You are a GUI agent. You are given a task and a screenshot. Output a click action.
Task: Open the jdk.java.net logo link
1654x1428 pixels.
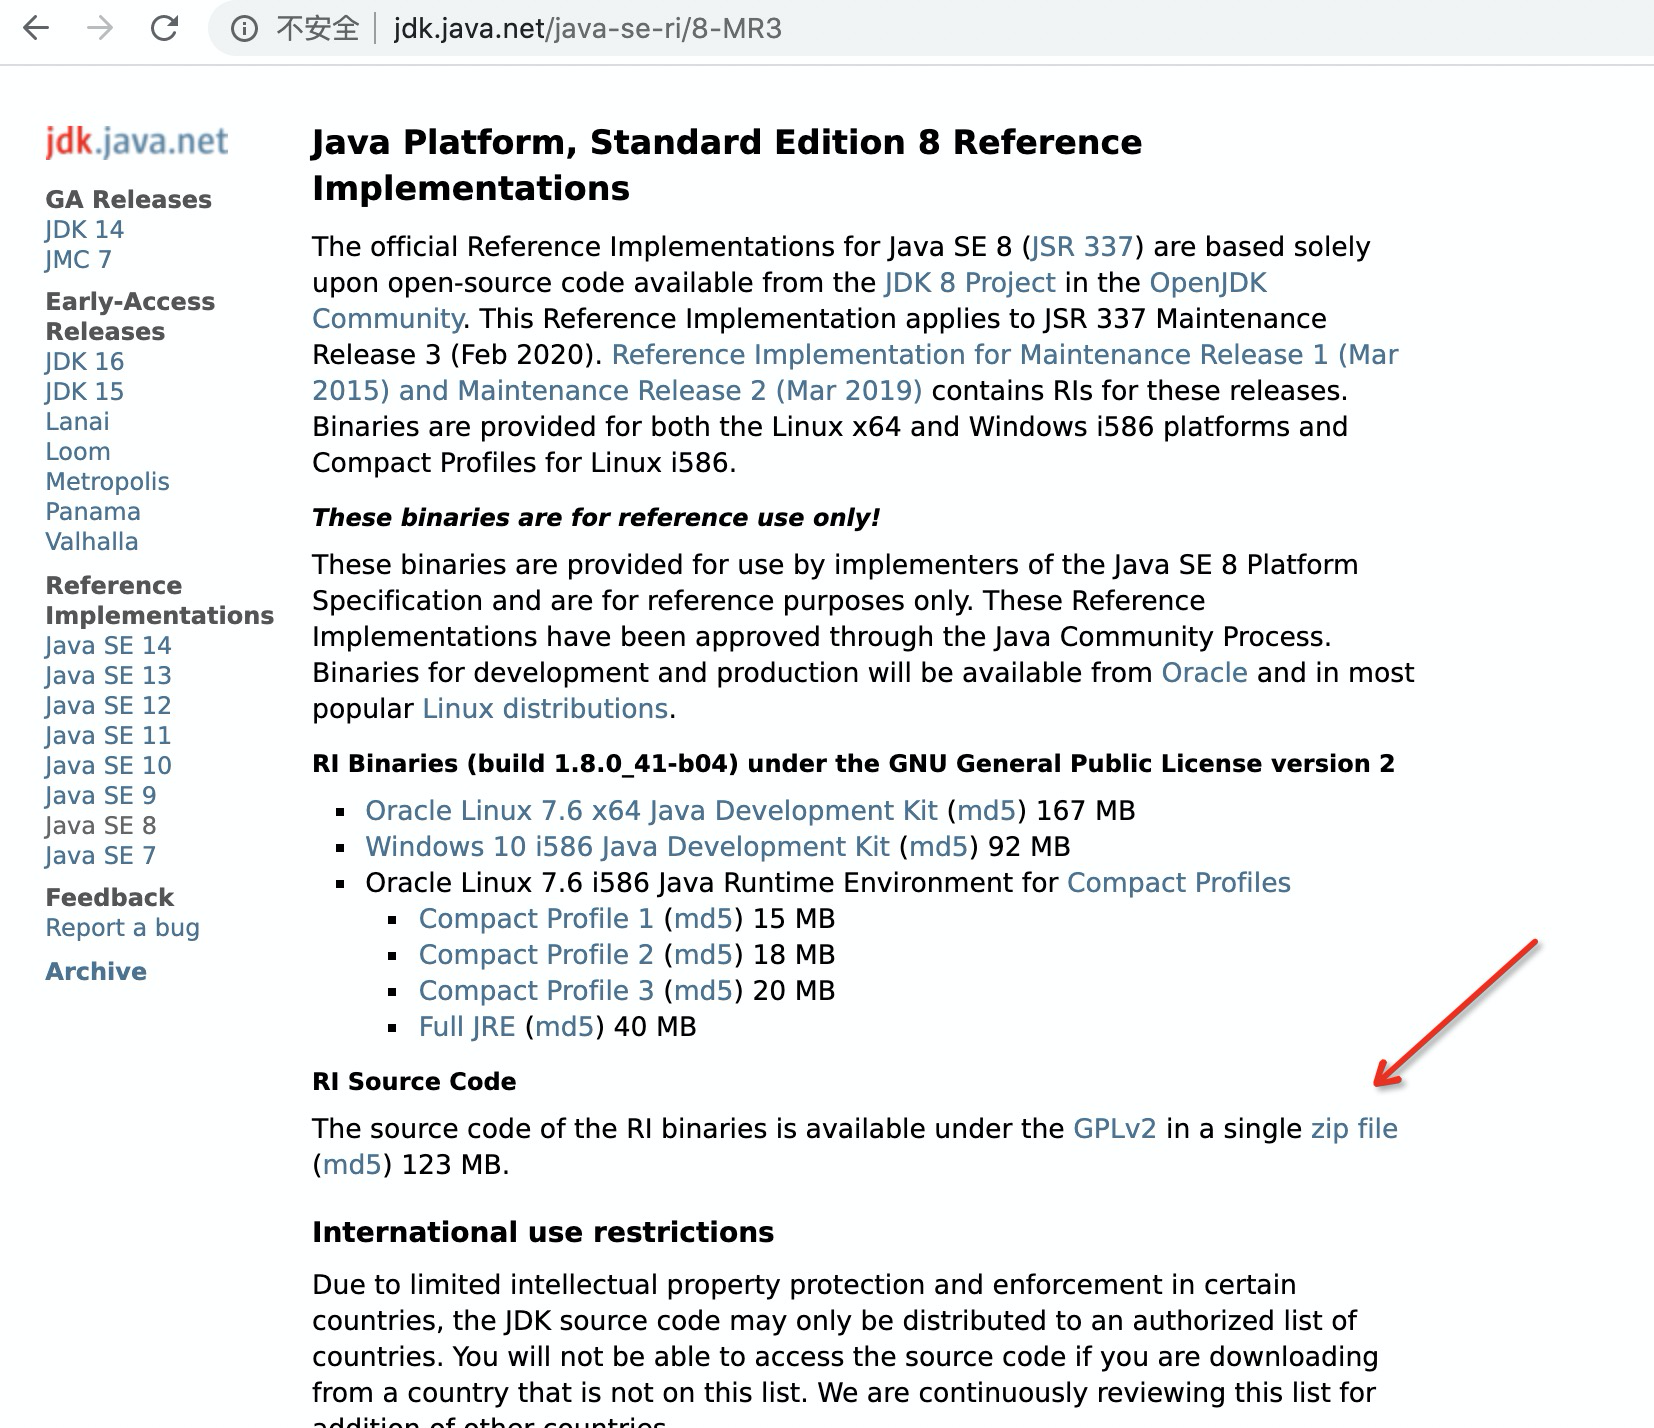137,142
